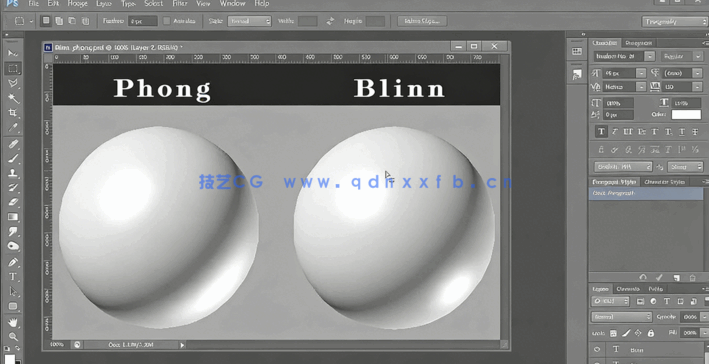Select the Eraser tool
709x364 pixels.
[x=13, y=202]
